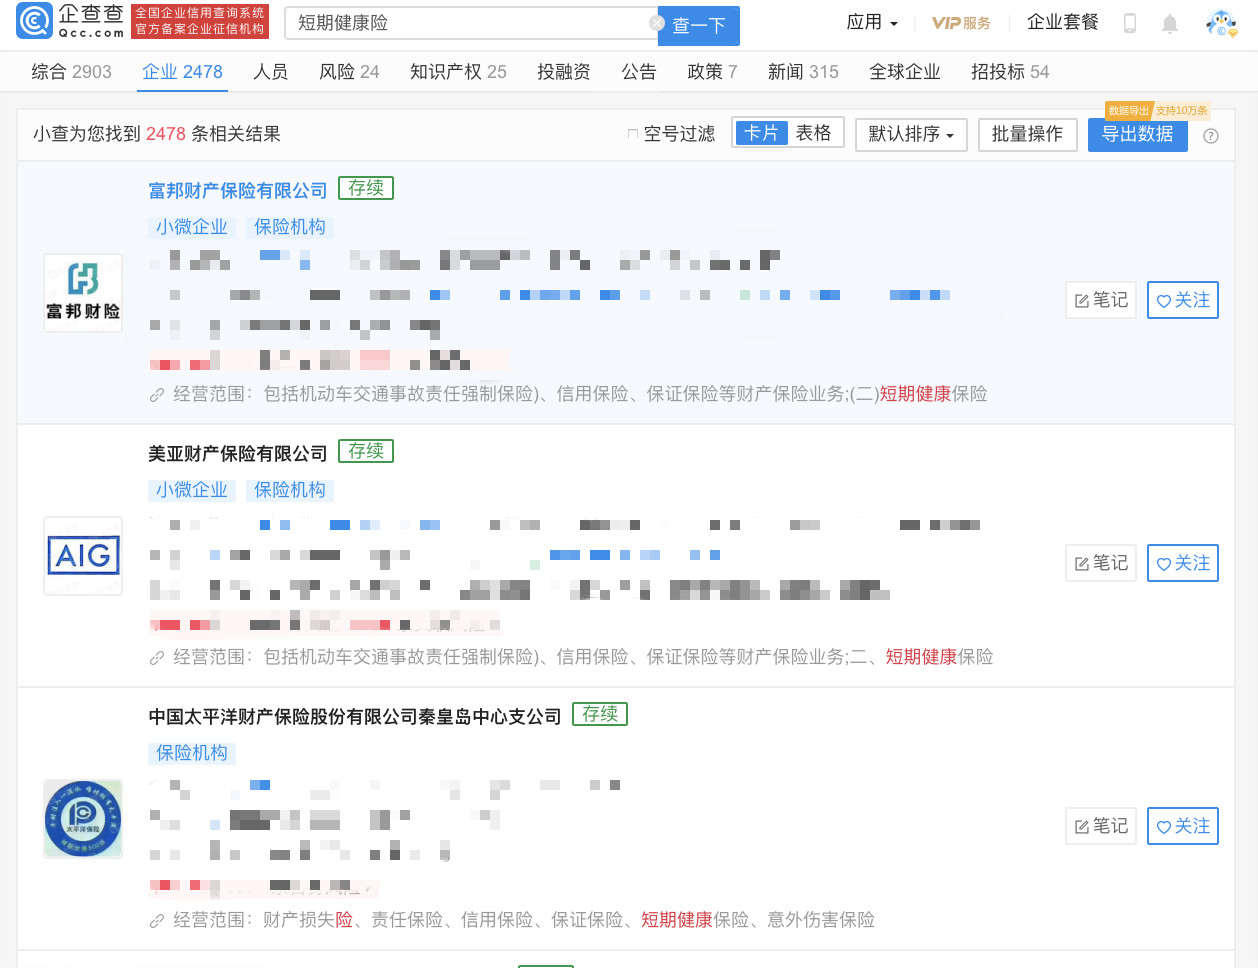Switch to 卡片 card view
This screenshot has width=1258, height=968.
[x=761, y=133]
